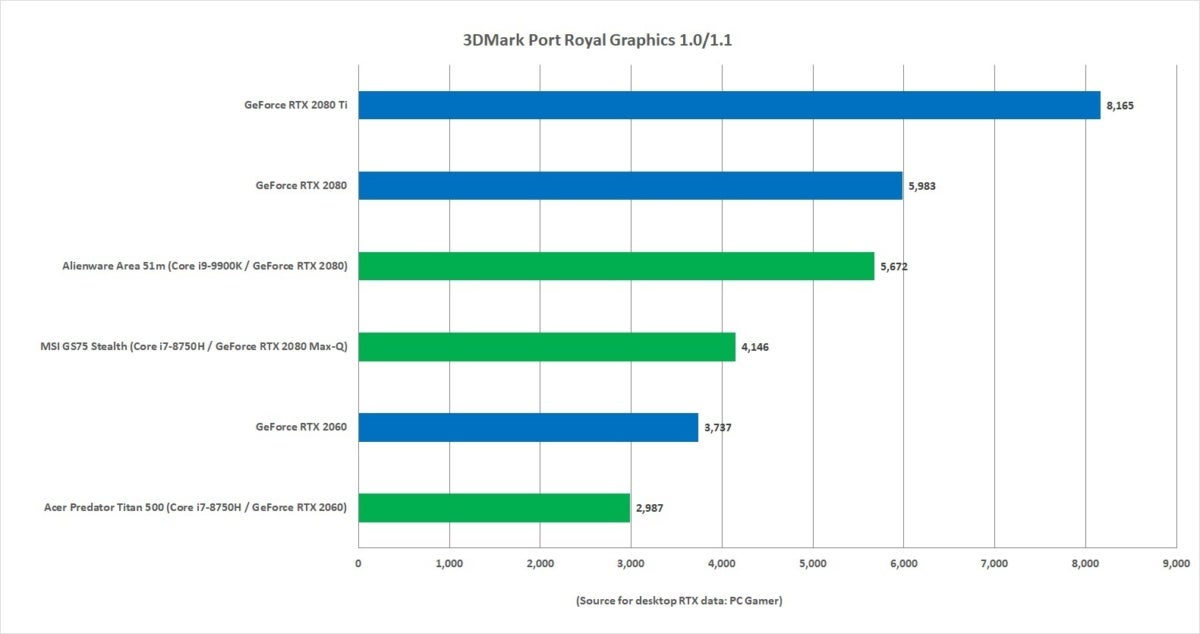1200x634 pixels.
Task: Click the 5,000 tick on the horizontal axis
Action: (x=813, y=564)
